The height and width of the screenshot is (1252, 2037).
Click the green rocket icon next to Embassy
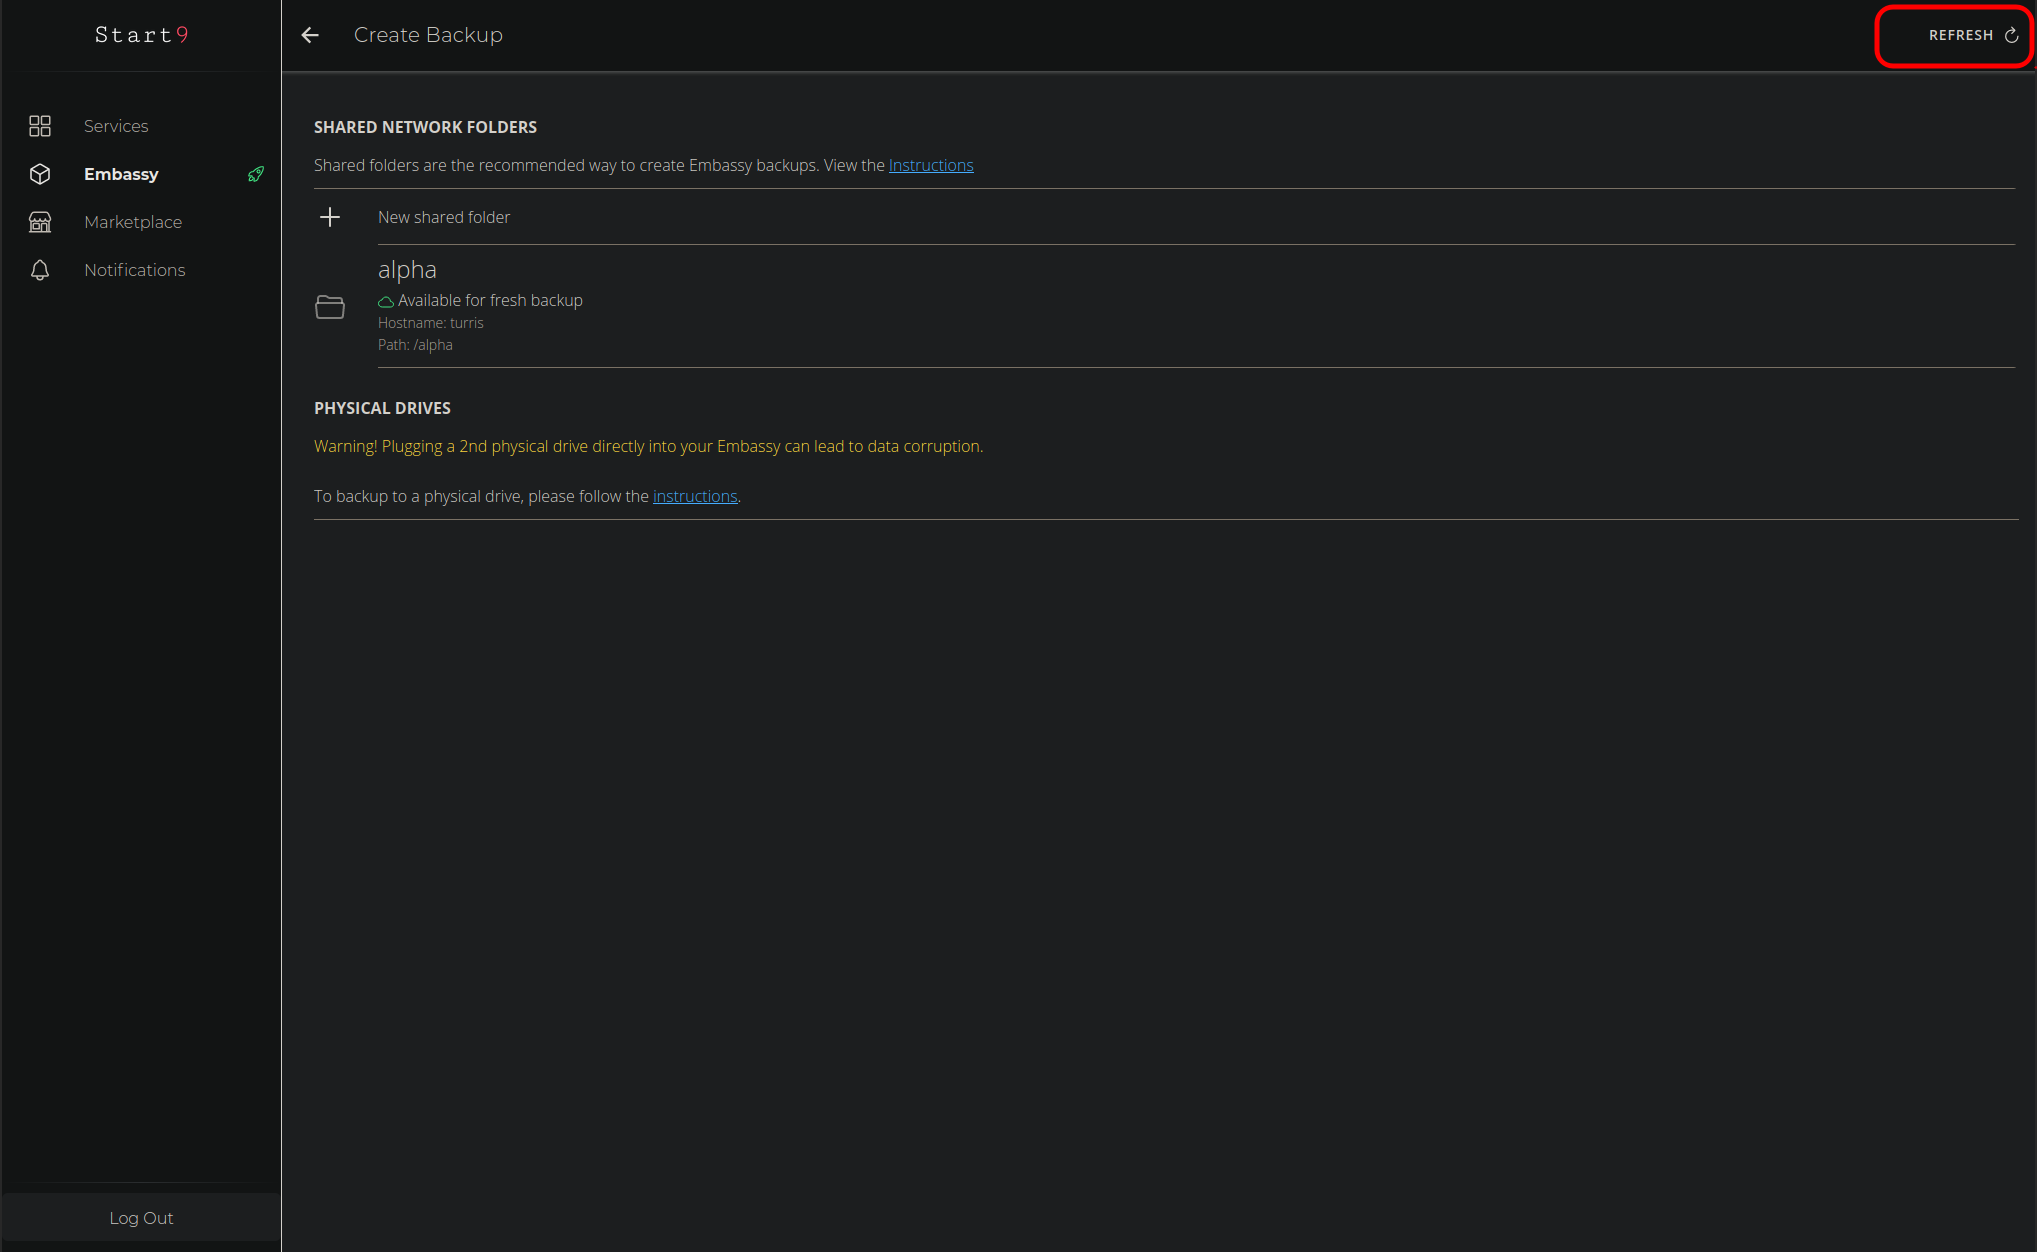[x=256, y=174]
